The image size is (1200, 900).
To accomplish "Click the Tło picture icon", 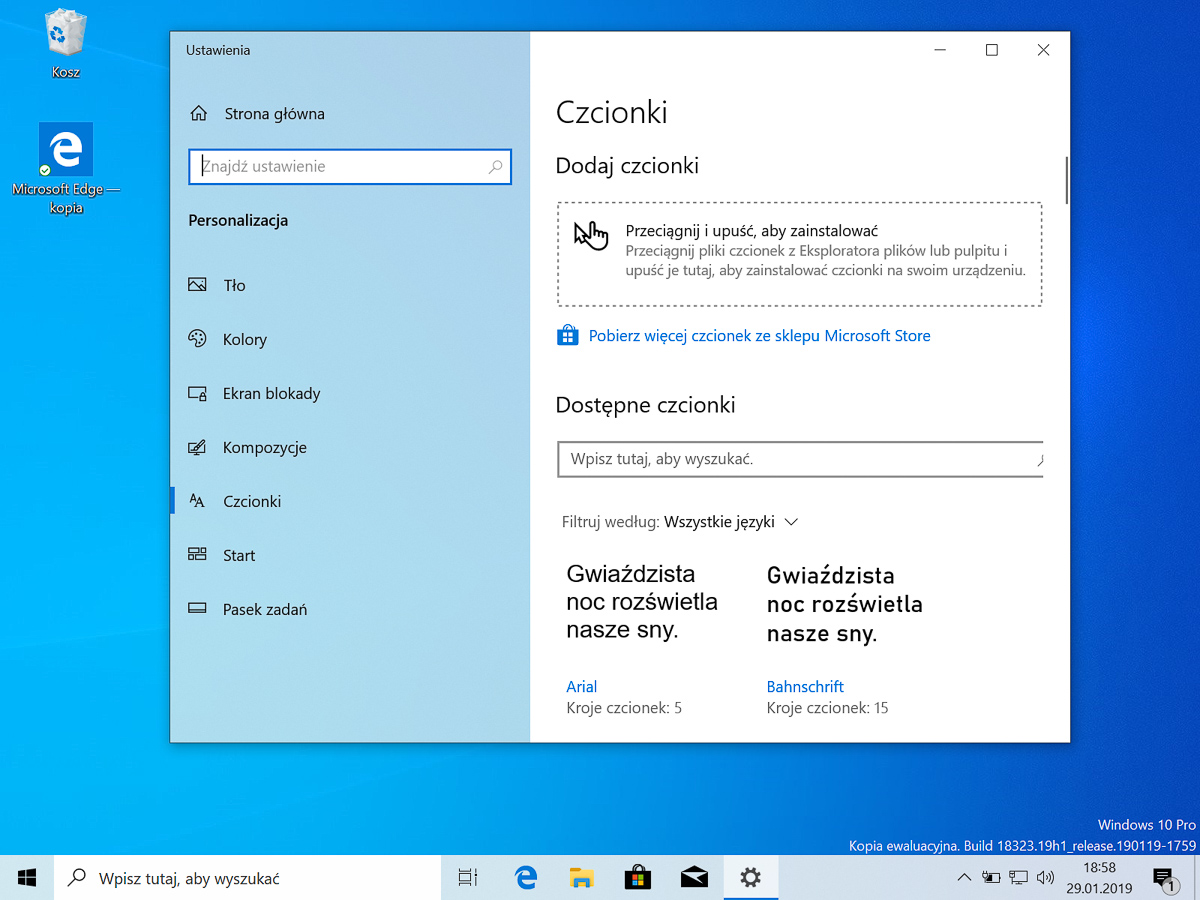I will [x=197, y=285].
